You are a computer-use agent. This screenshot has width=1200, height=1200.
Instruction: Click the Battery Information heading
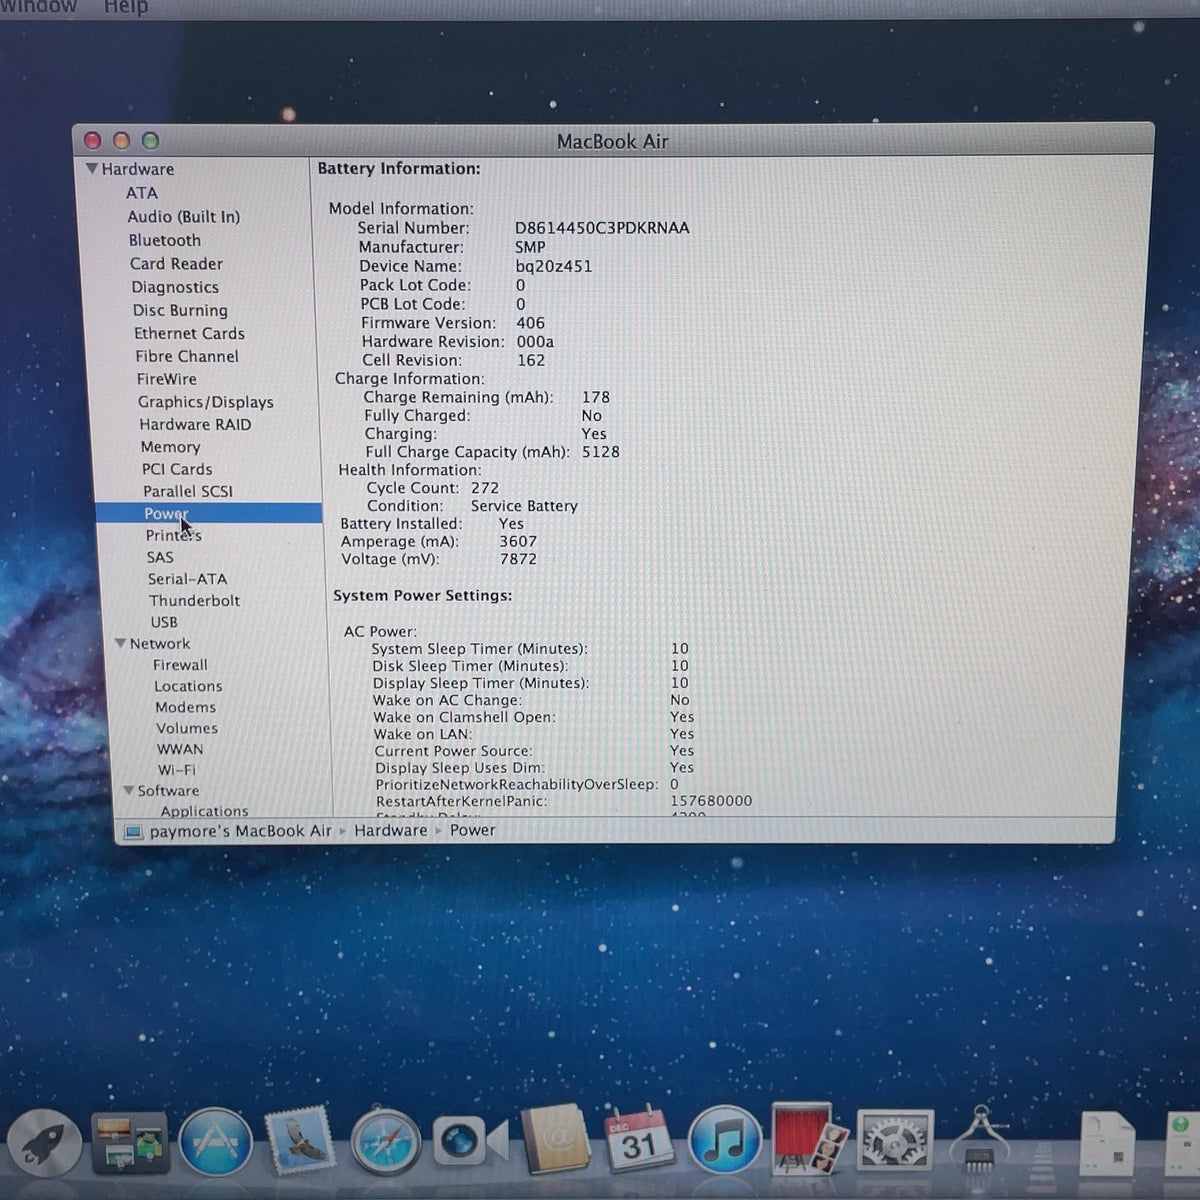click(399, 168)
